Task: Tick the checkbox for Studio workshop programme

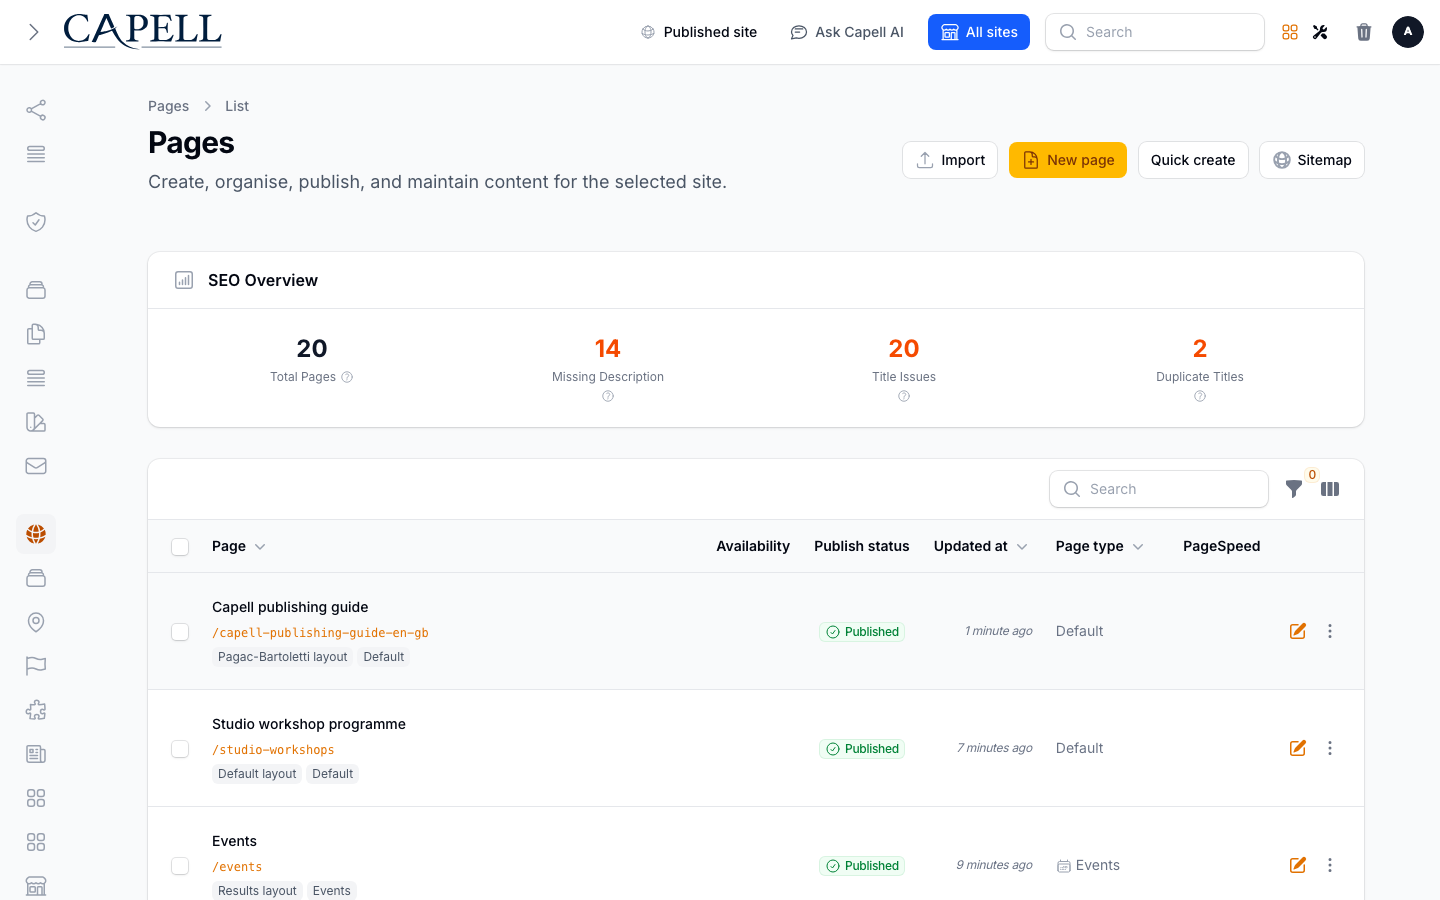Action: [180, 749]
